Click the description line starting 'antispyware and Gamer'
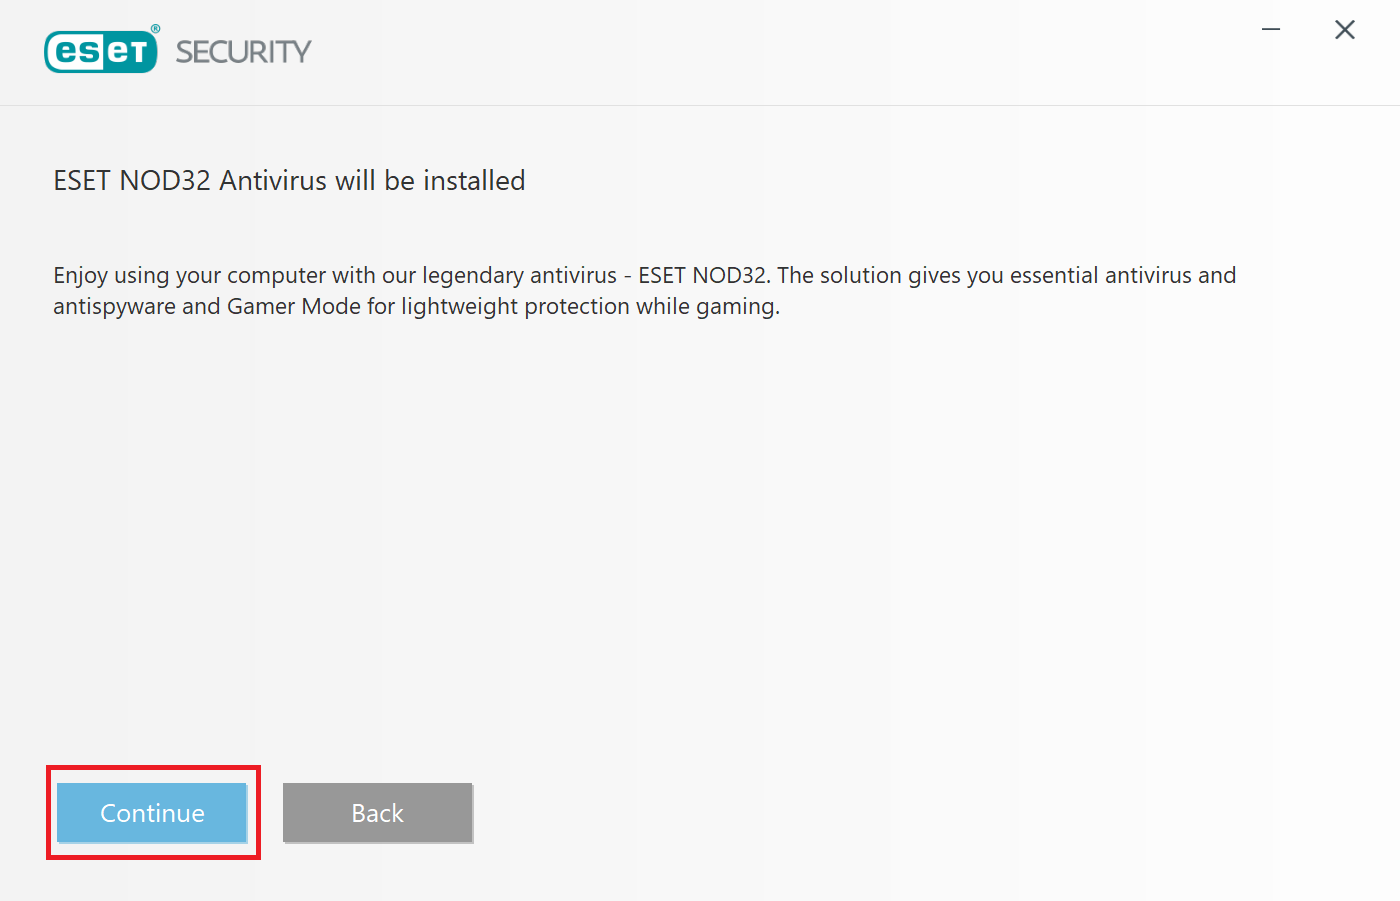 (416, 307)
